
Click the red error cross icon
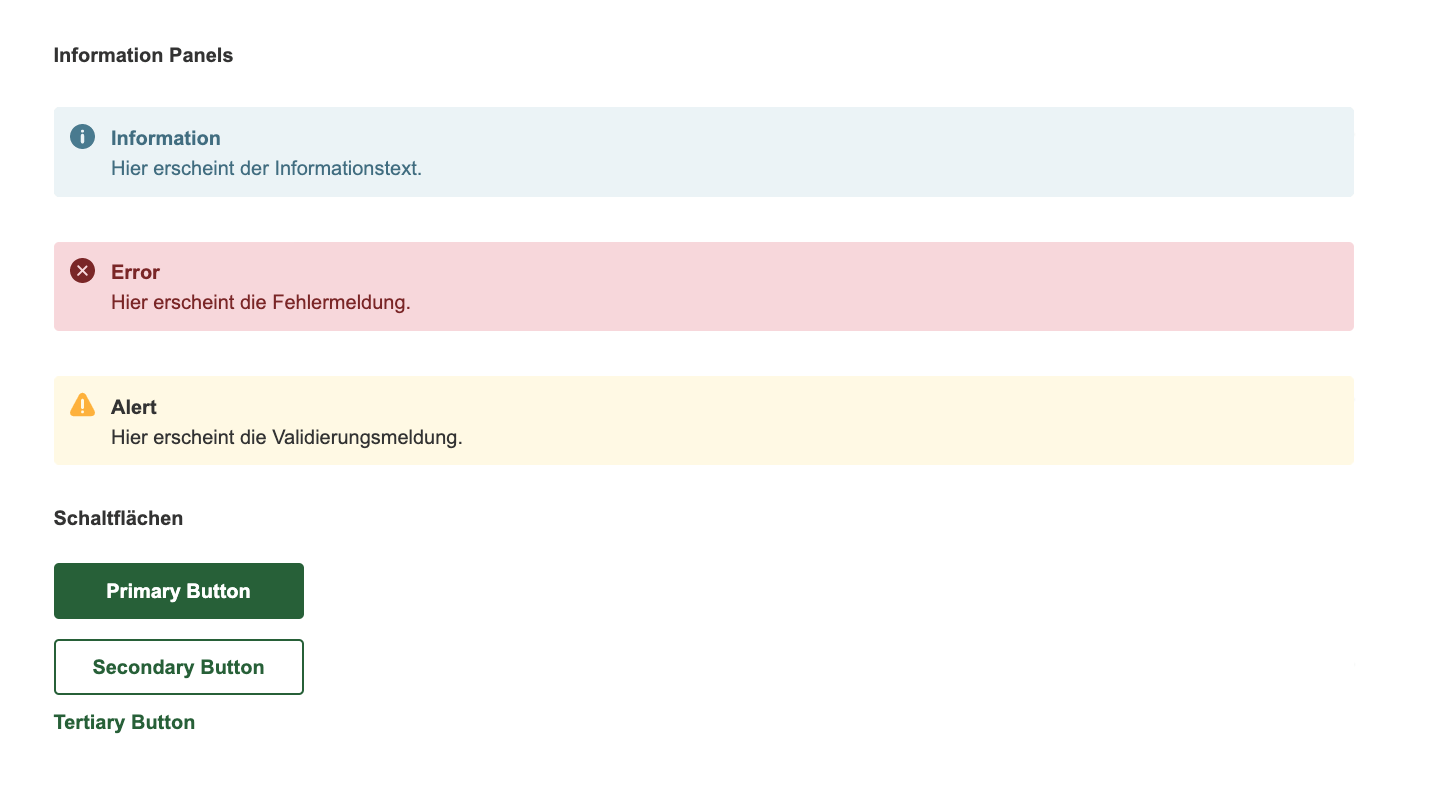pos(82,271)
